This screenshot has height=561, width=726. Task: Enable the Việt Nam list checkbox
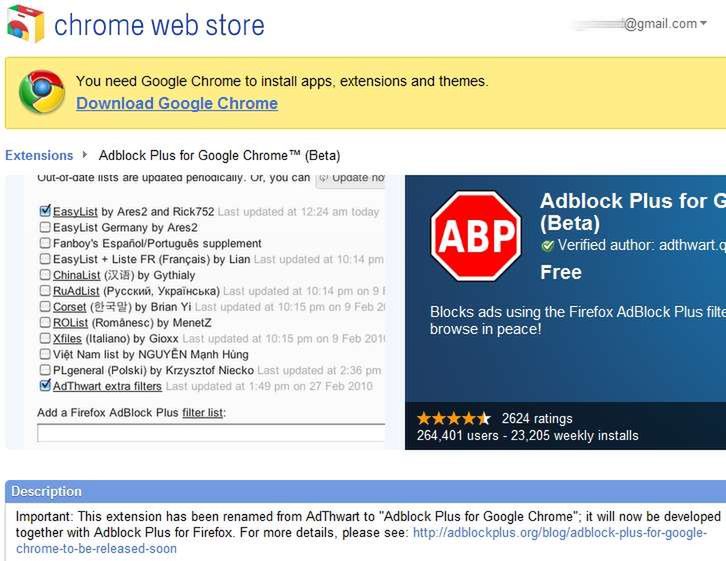pos(45,354)
